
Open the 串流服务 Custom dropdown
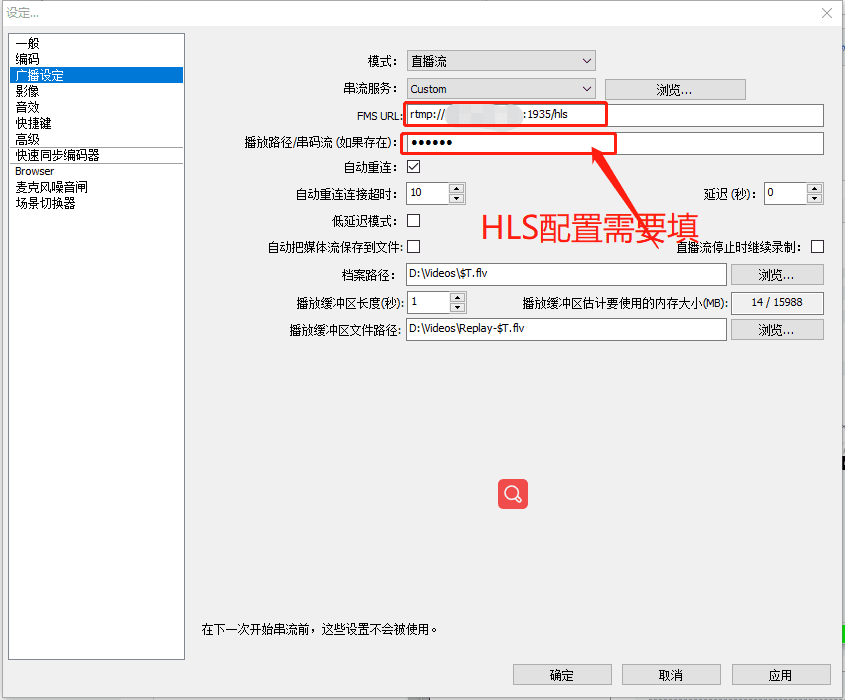coord(500,87)
